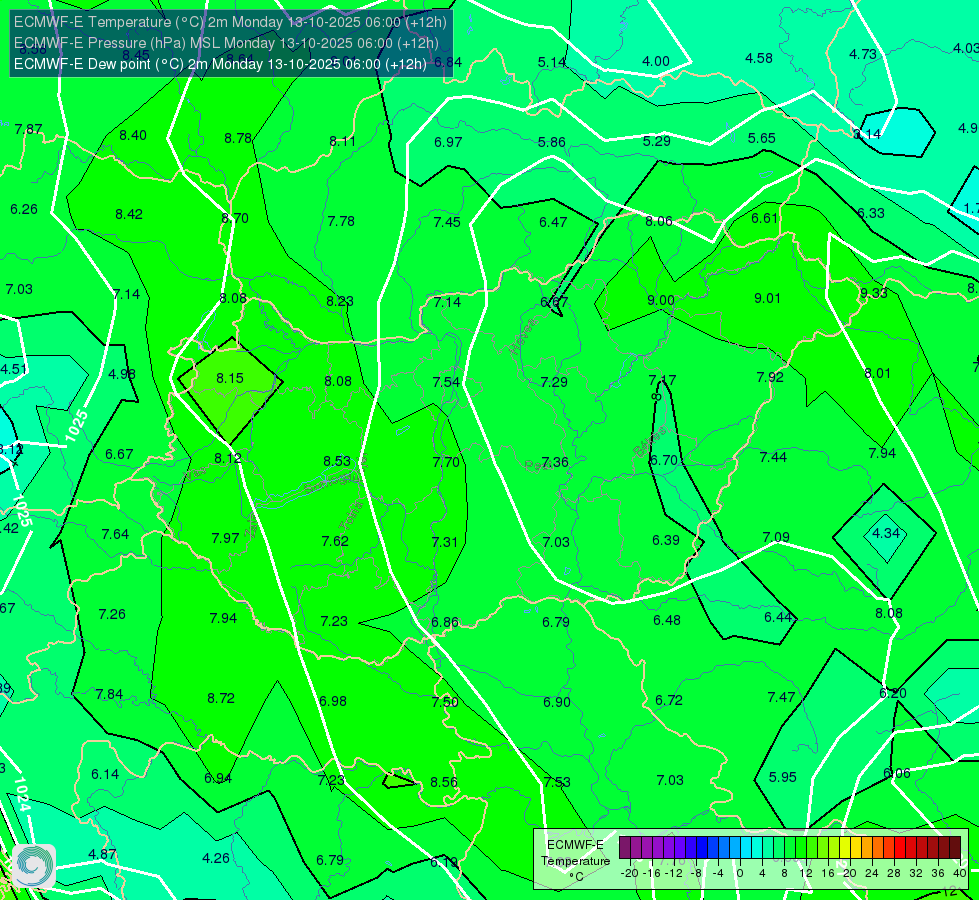Click the 4.00 temperature value

click(656, 62)
